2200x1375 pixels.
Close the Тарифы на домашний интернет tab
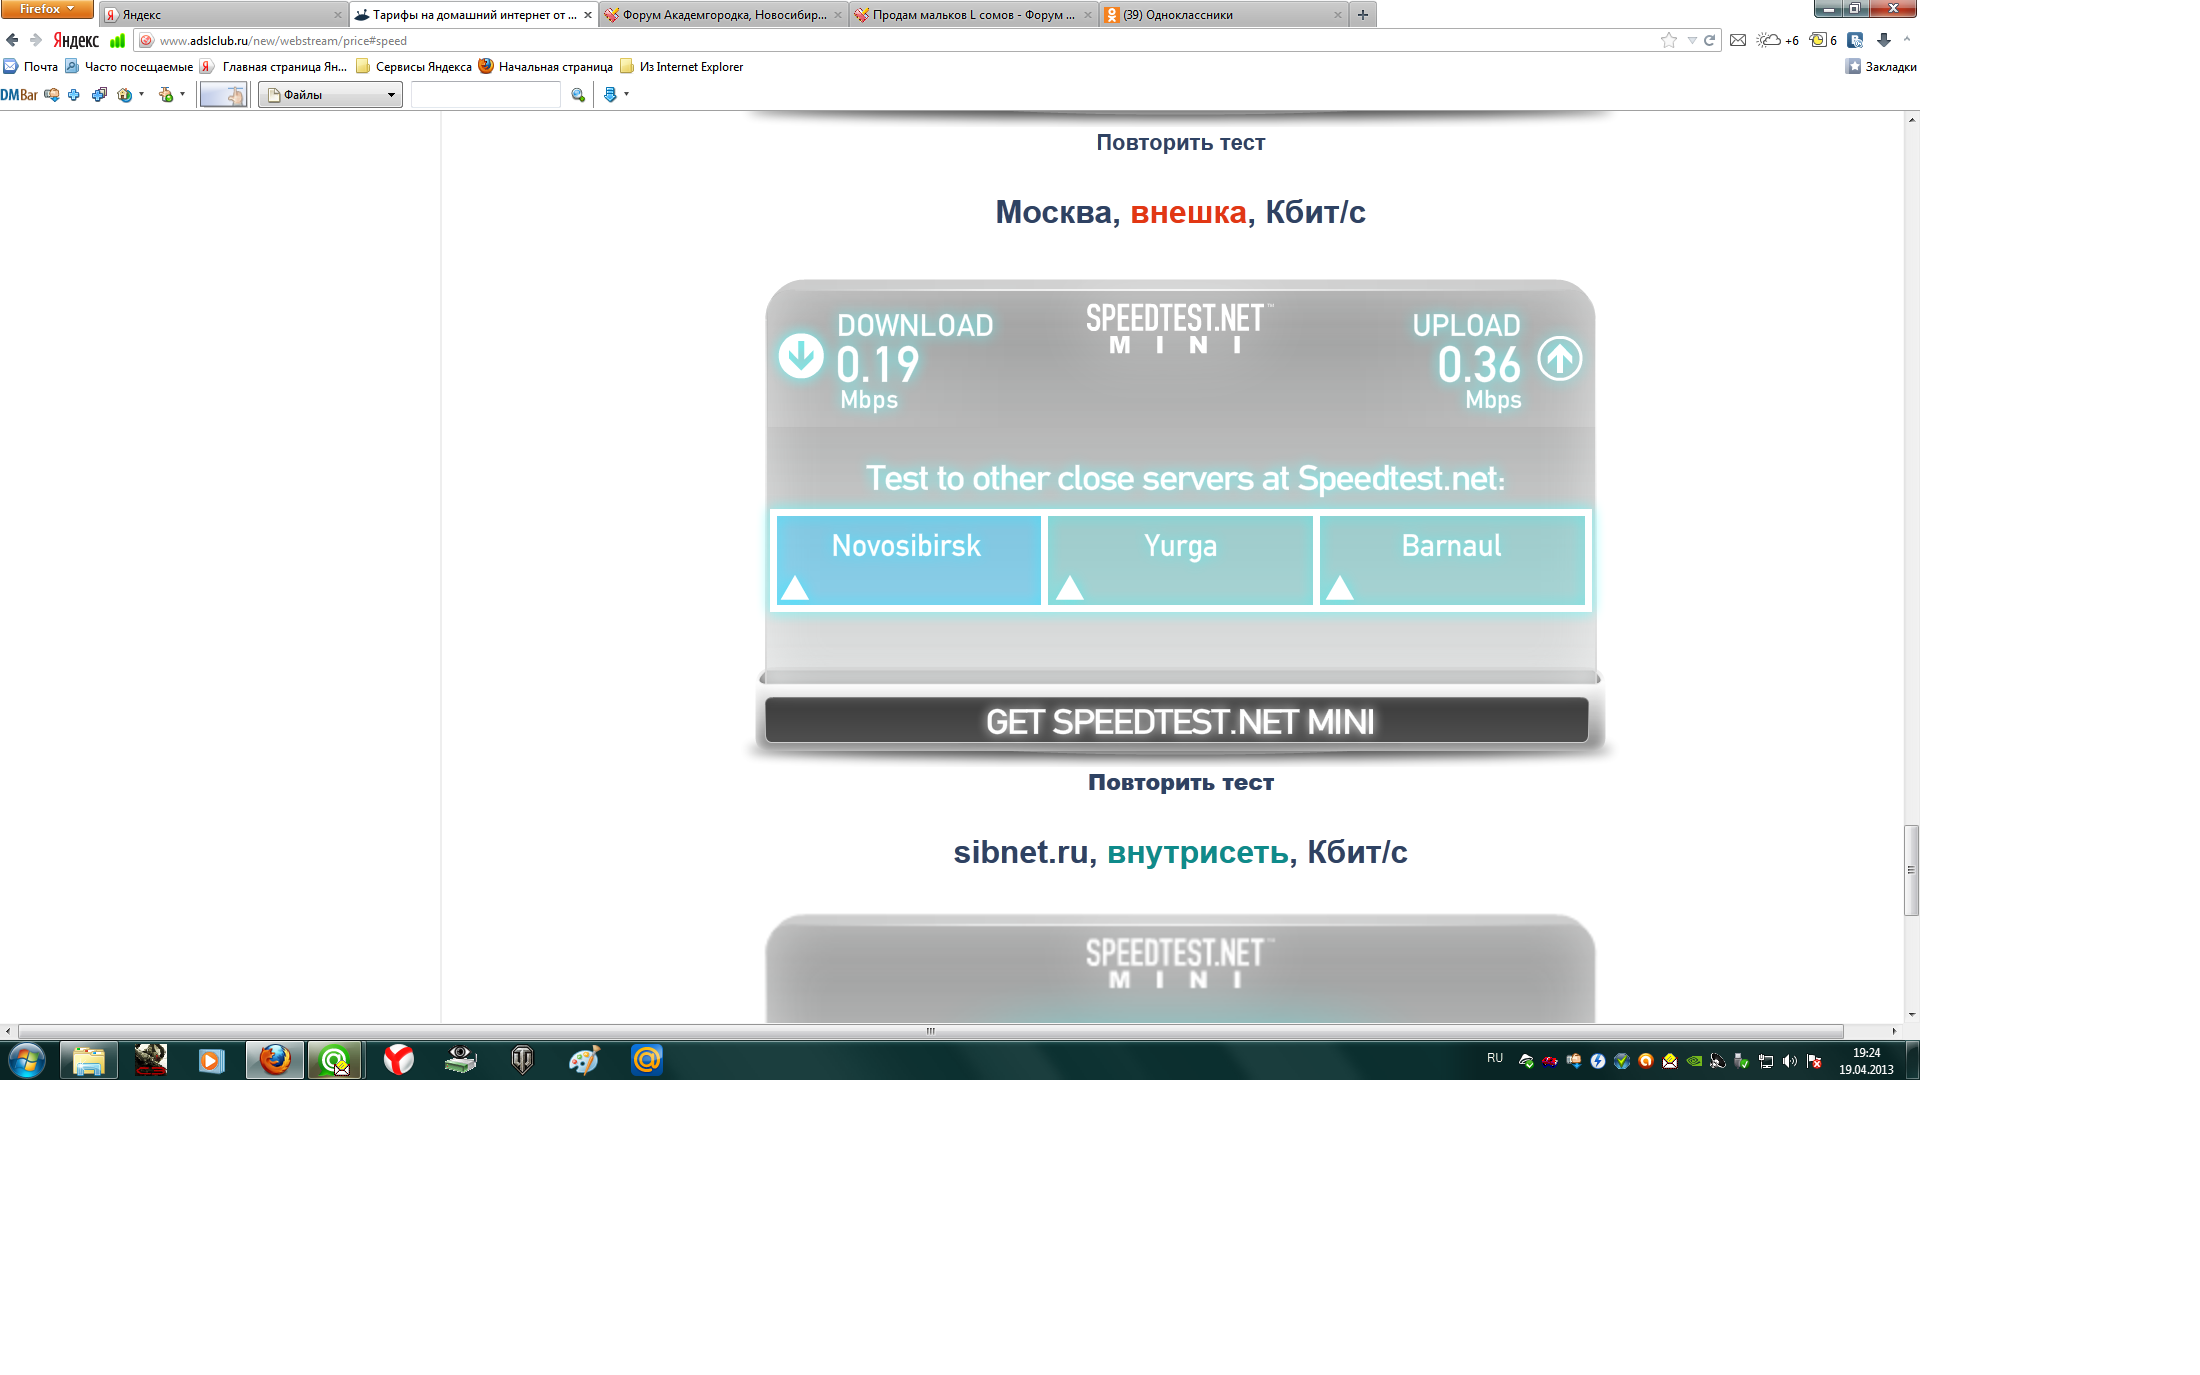tap(588, 15)
